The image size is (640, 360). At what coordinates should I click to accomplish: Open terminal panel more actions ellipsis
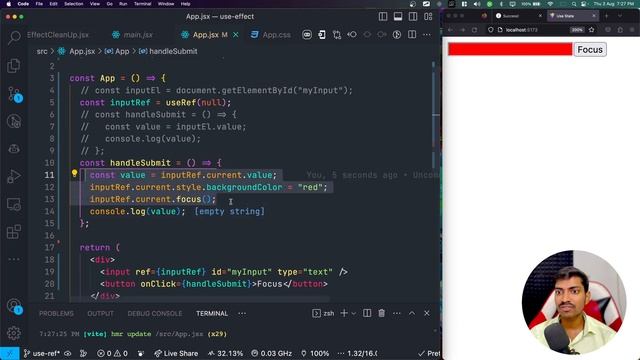(397, 313)
